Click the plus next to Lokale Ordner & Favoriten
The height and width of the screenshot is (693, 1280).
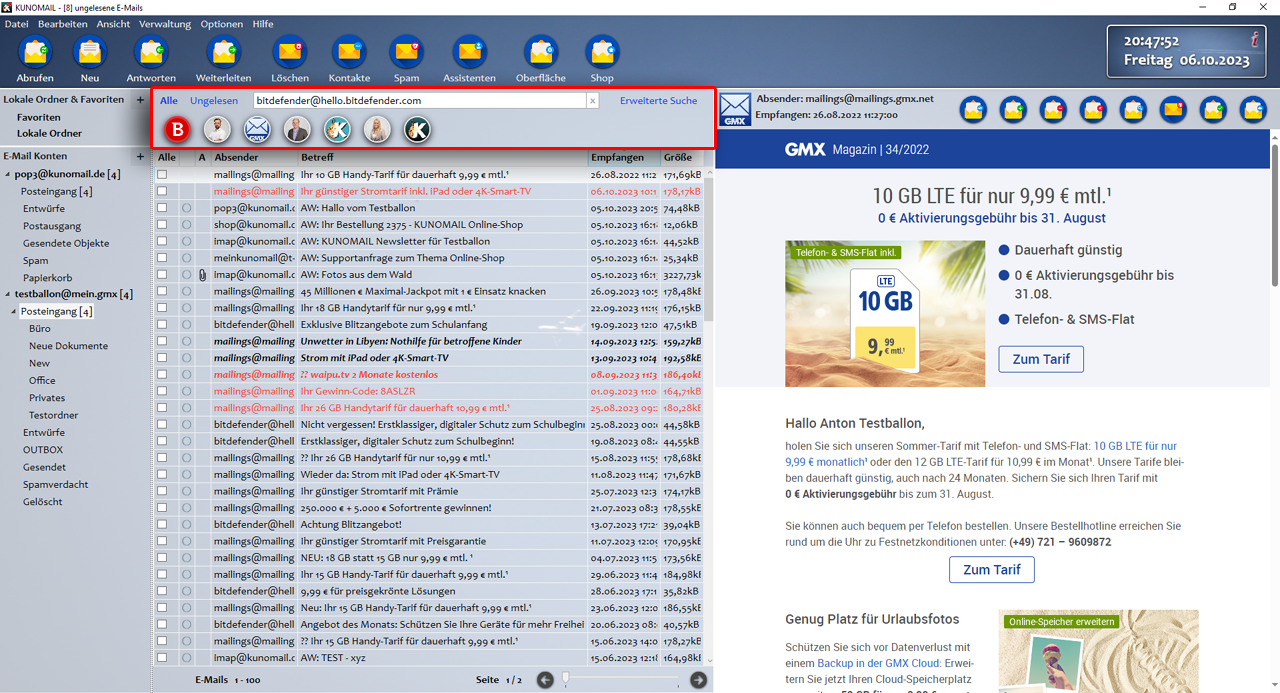(140, 100)
